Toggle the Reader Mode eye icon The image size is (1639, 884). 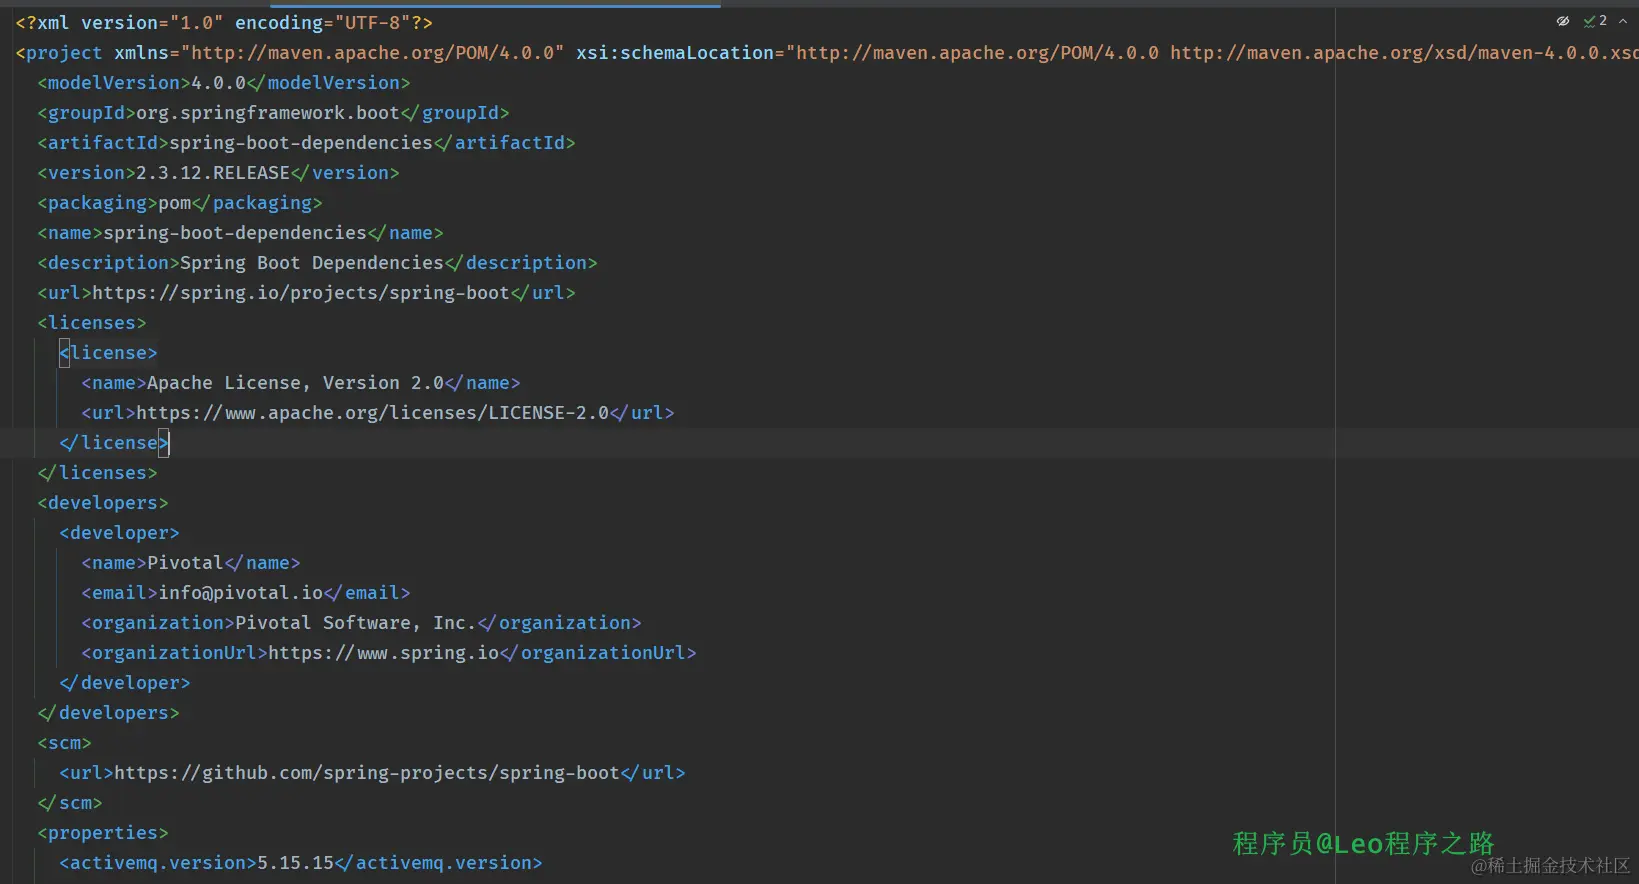1562,21
